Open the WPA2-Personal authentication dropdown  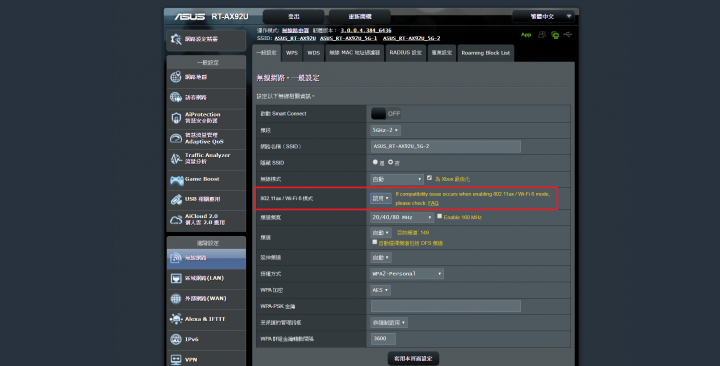407,274
